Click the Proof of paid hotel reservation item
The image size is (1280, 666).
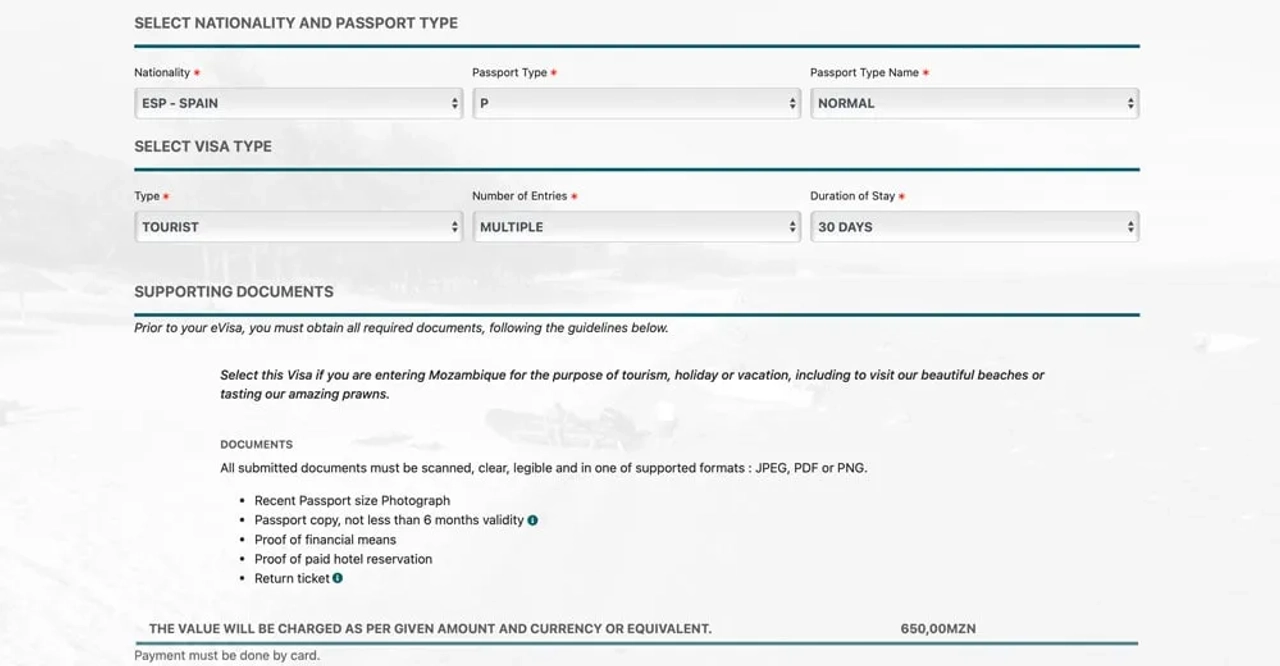pos(343,559)
